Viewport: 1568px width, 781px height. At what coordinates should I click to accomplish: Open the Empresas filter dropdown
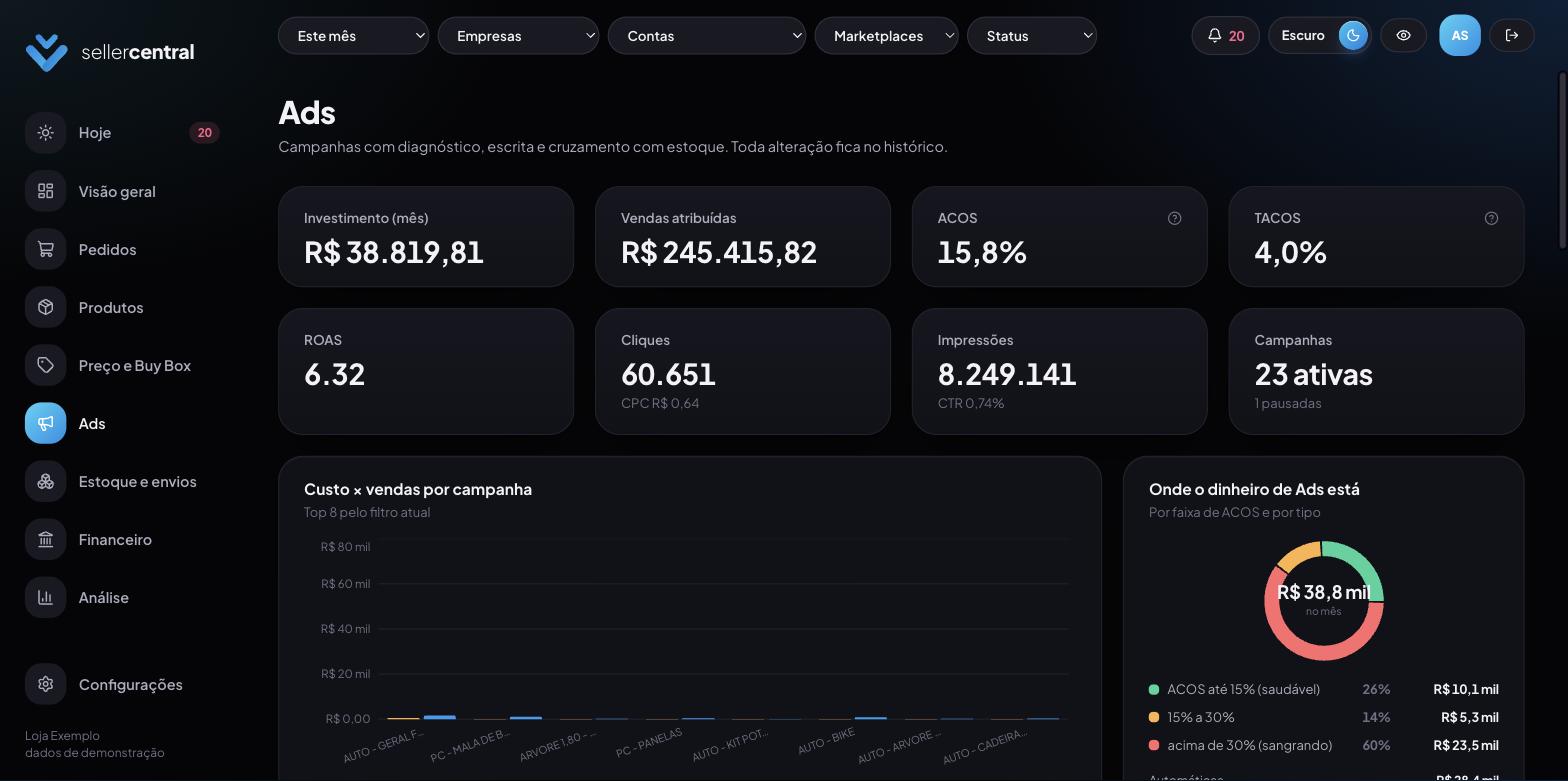pyautogui.click(x=518, y=35)
